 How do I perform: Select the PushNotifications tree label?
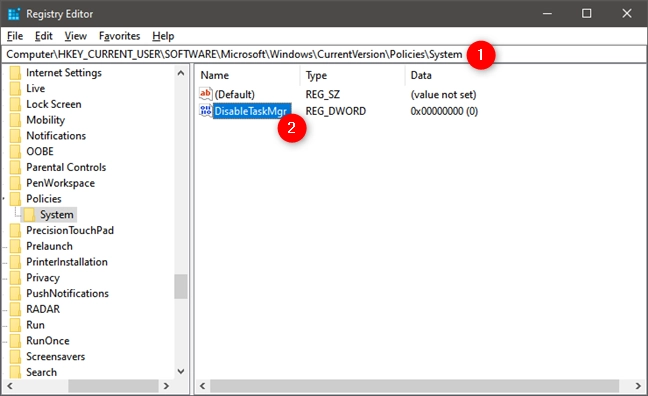[x=67, y=293]
